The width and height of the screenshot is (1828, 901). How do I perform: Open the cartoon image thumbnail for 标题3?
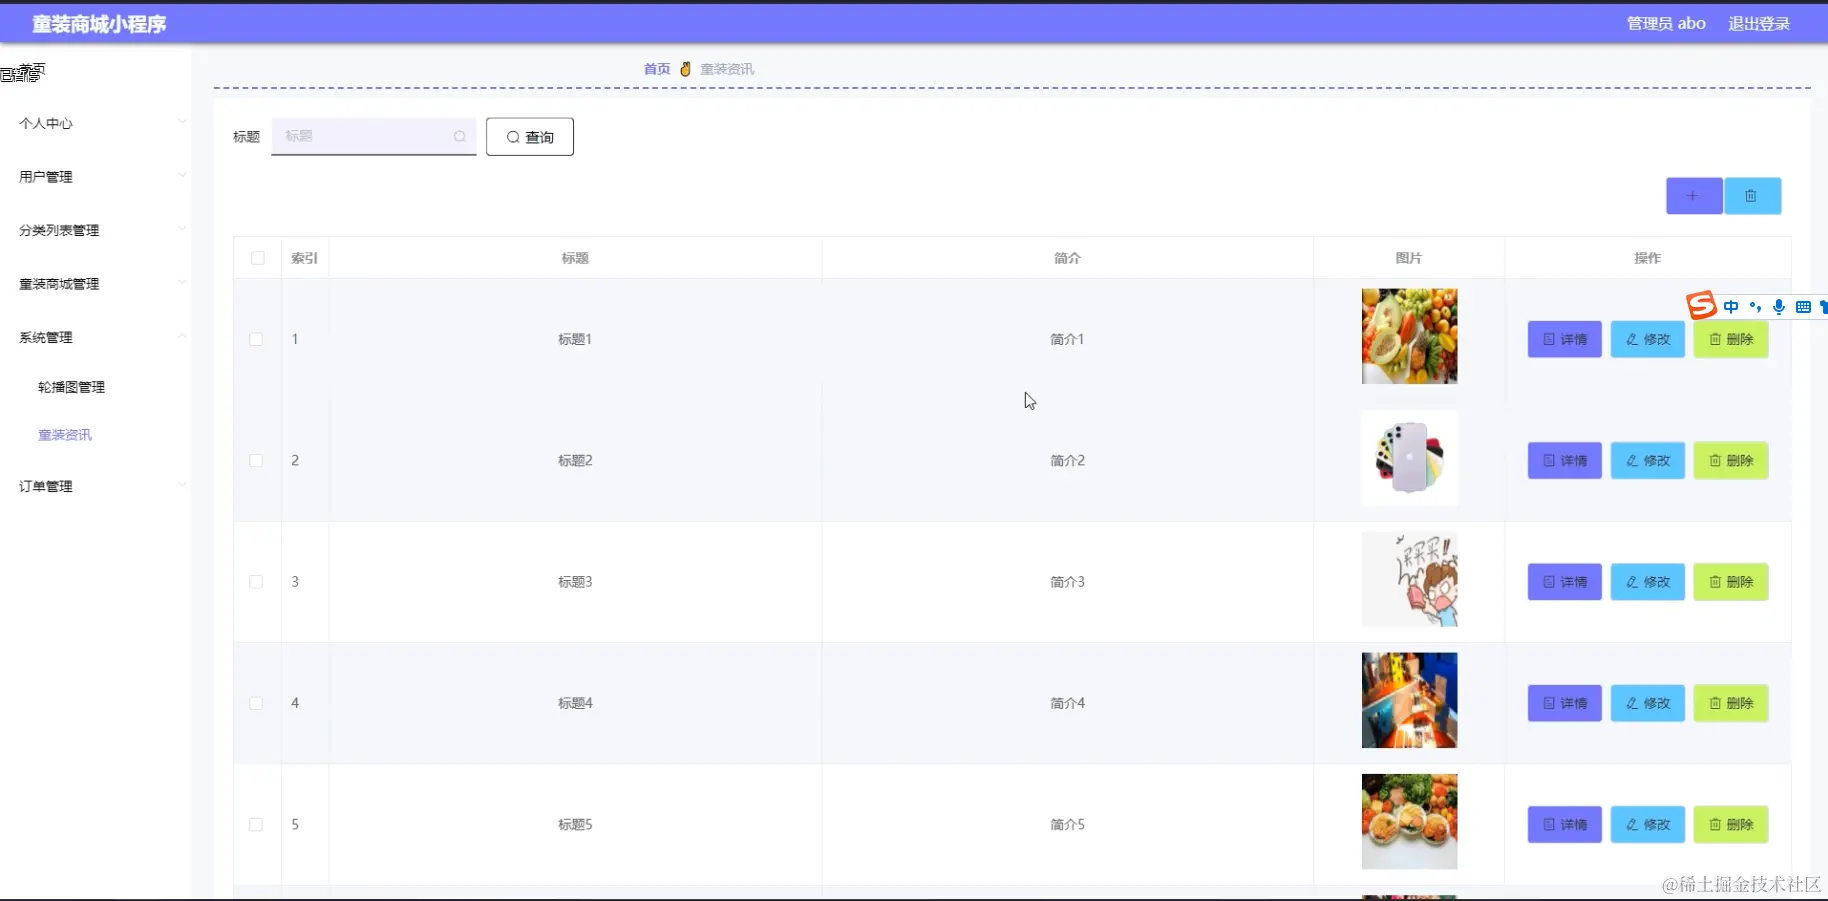click(x=1409, y=579)
